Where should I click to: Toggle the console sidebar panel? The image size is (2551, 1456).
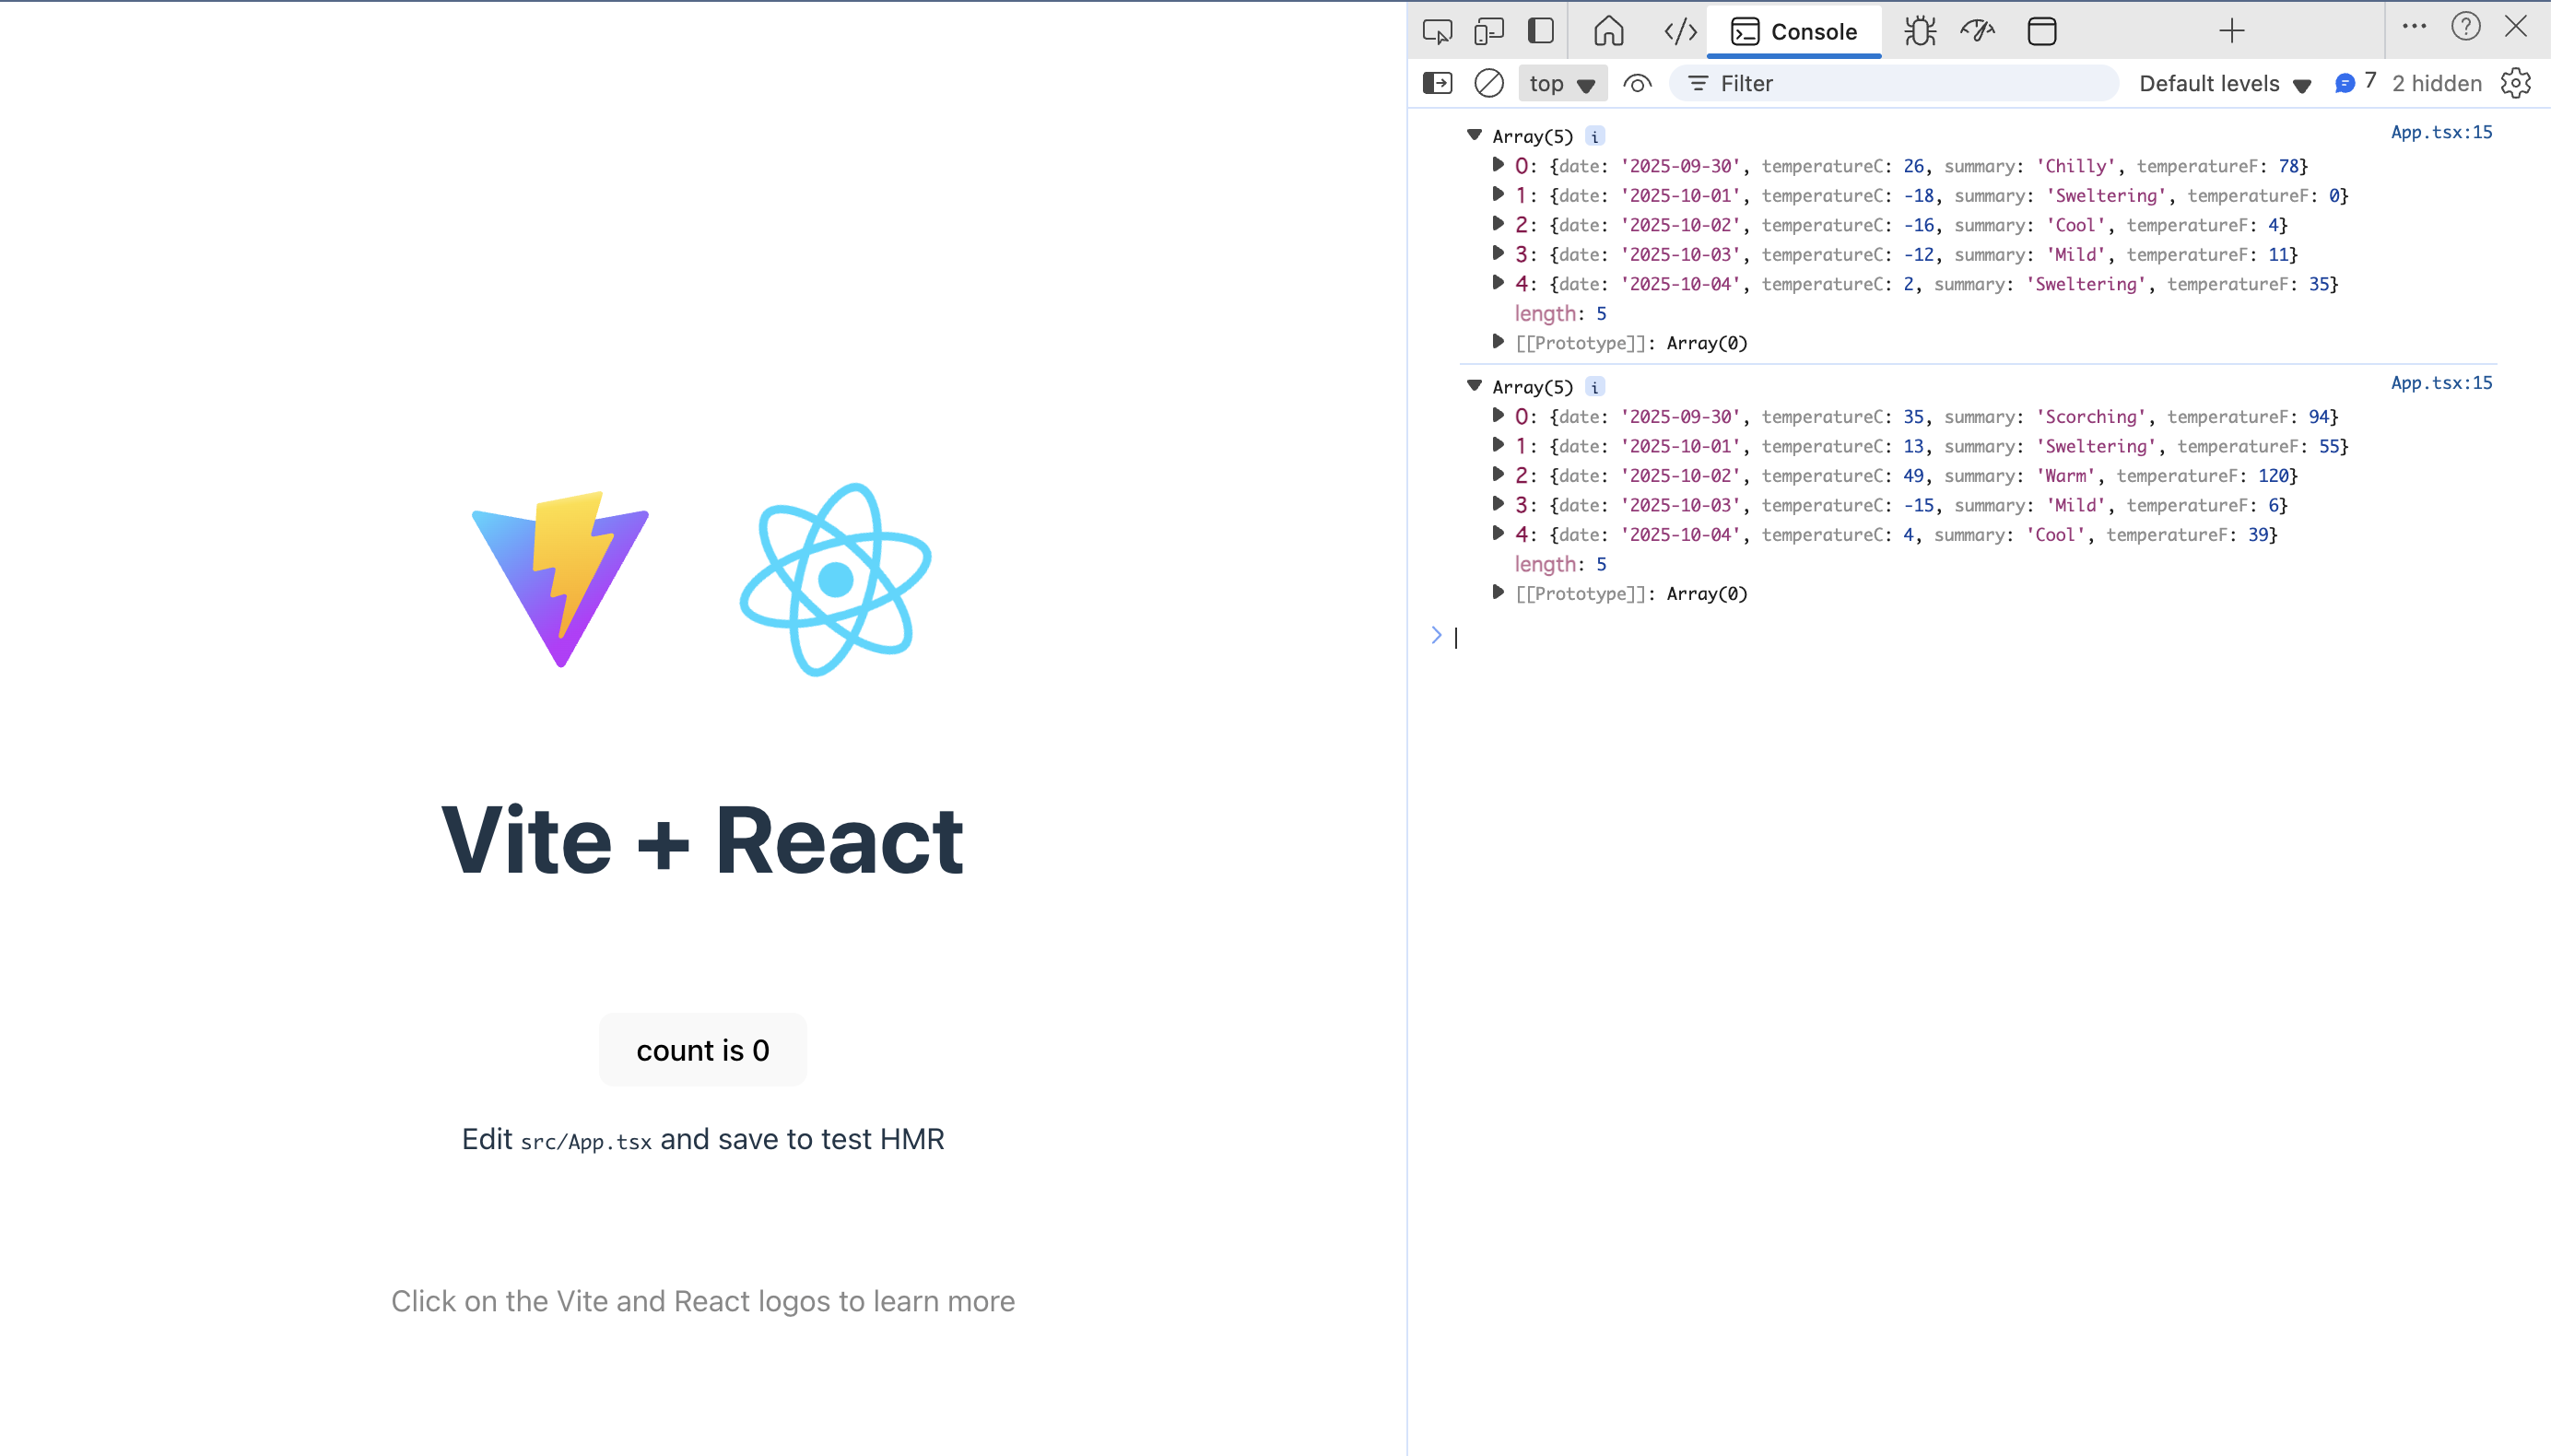click(x=1437, y=83)
